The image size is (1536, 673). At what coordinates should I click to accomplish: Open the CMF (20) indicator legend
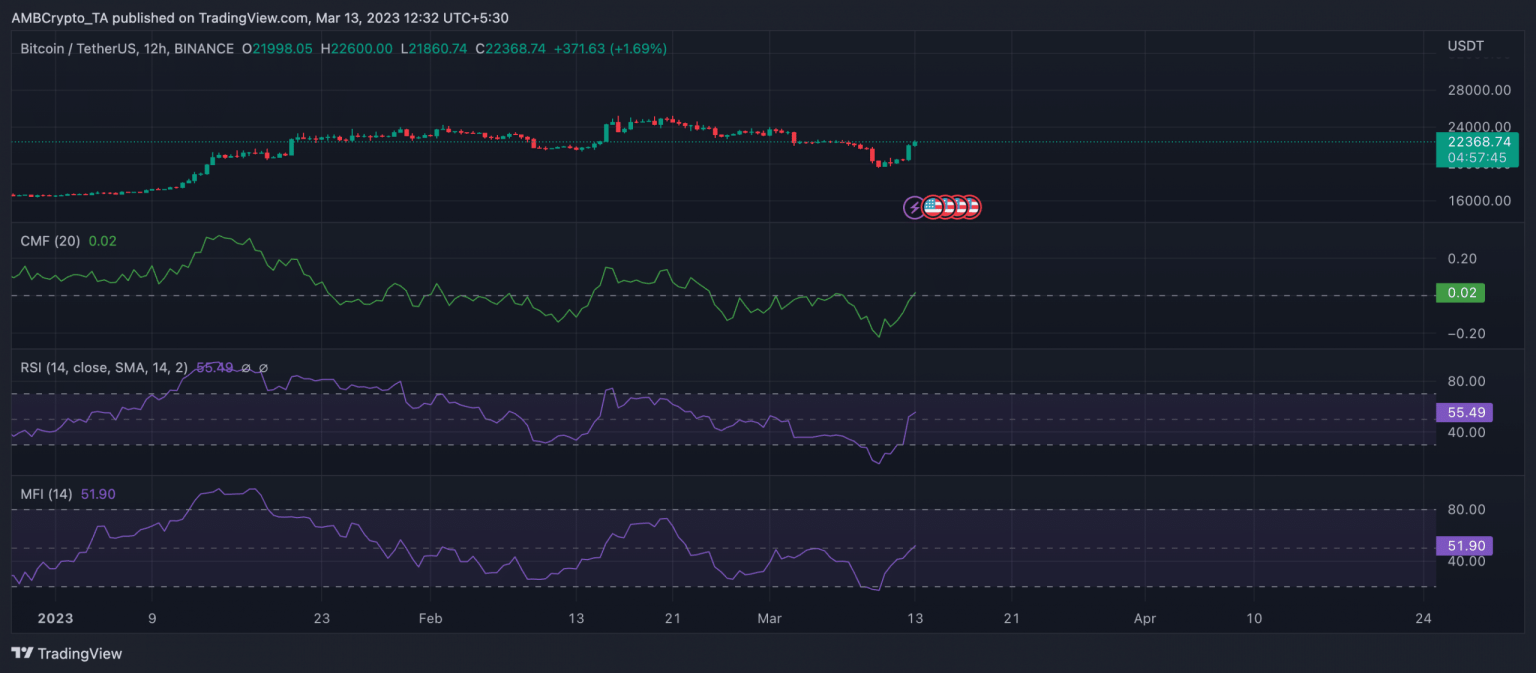tap(51, 241)
